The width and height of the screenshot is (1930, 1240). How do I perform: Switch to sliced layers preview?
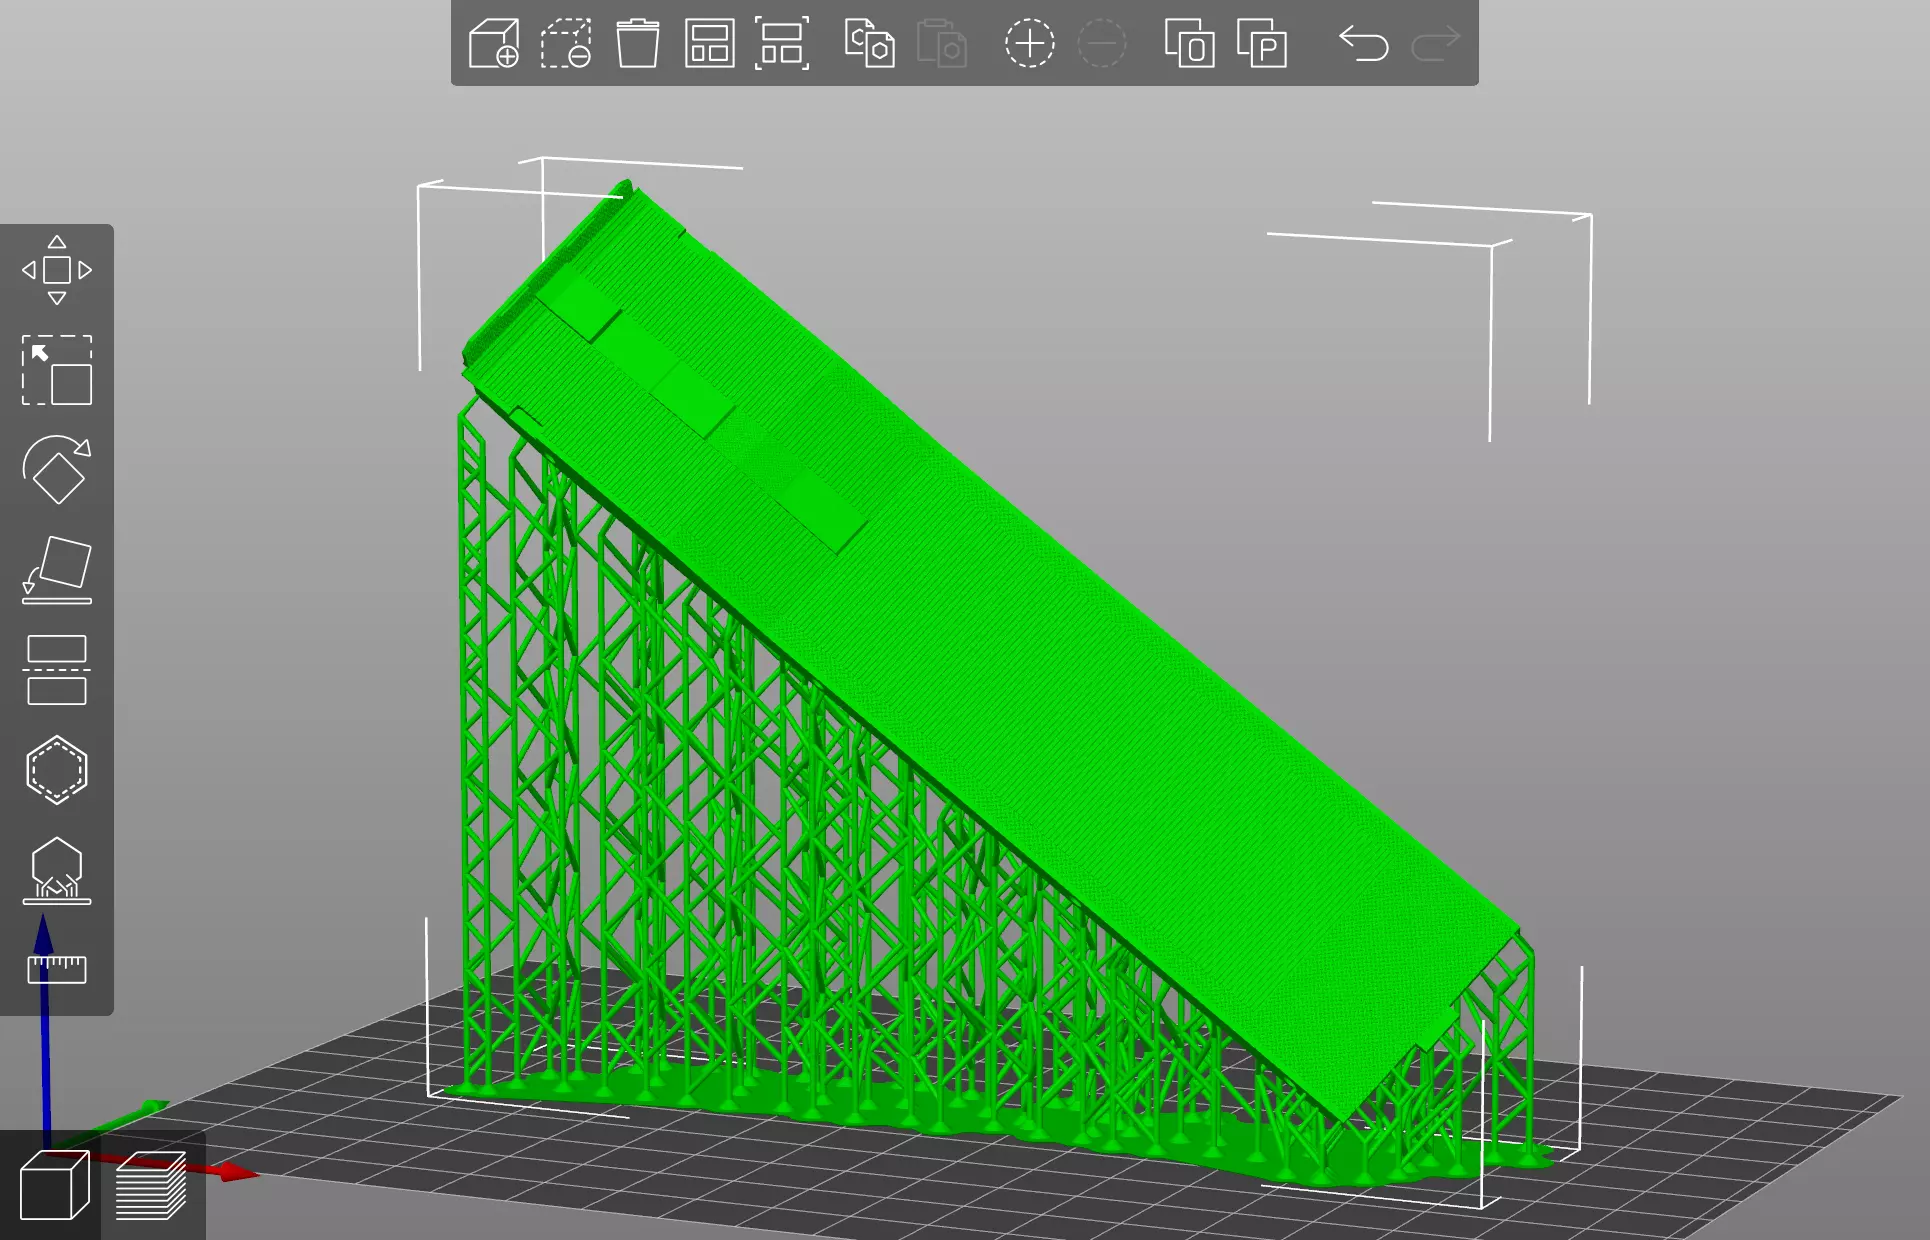[x=151, y=1186]
